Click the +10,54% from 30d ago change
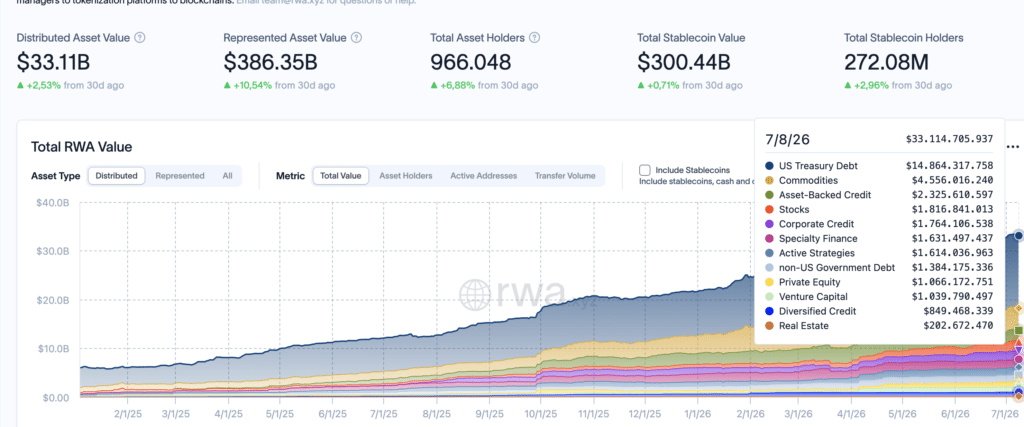Viewport: 1024px width, 427px height. point(280,86)
